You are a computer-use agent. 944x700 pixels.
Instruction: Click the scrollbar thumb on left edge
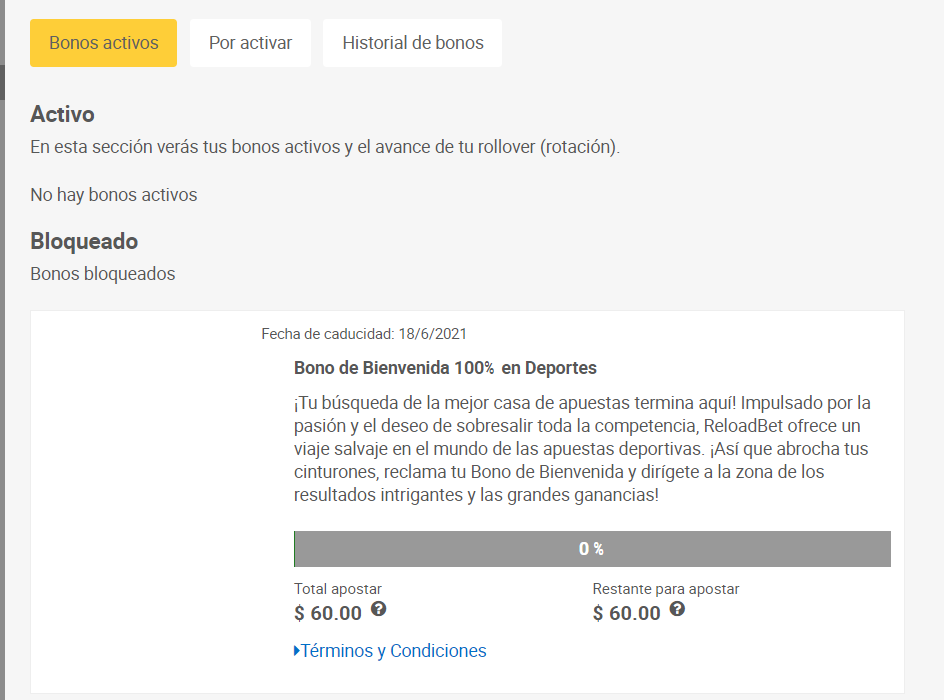click(2, 82)
